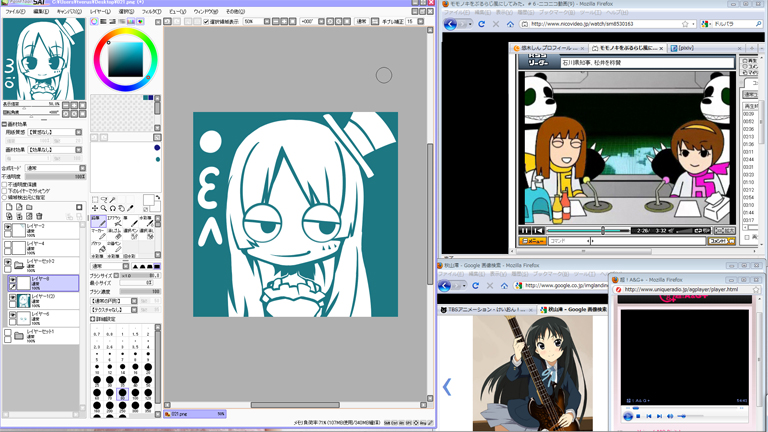Select the 80 brush size preset

coord(122,394)
